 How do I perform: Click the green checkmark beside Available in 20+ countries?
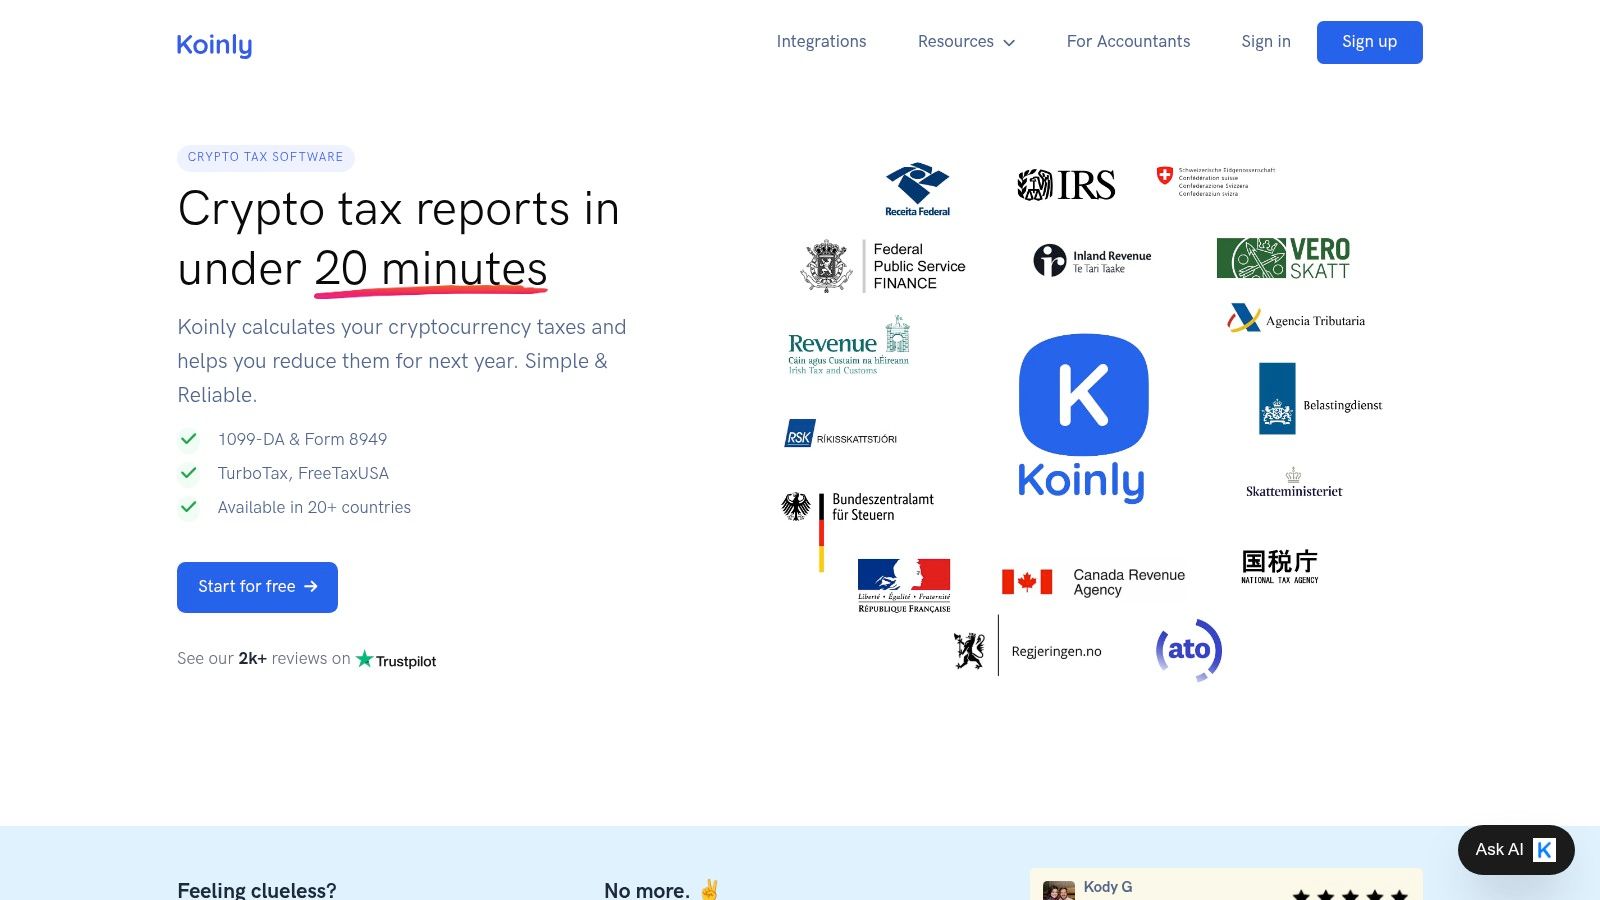click(188, 507)
